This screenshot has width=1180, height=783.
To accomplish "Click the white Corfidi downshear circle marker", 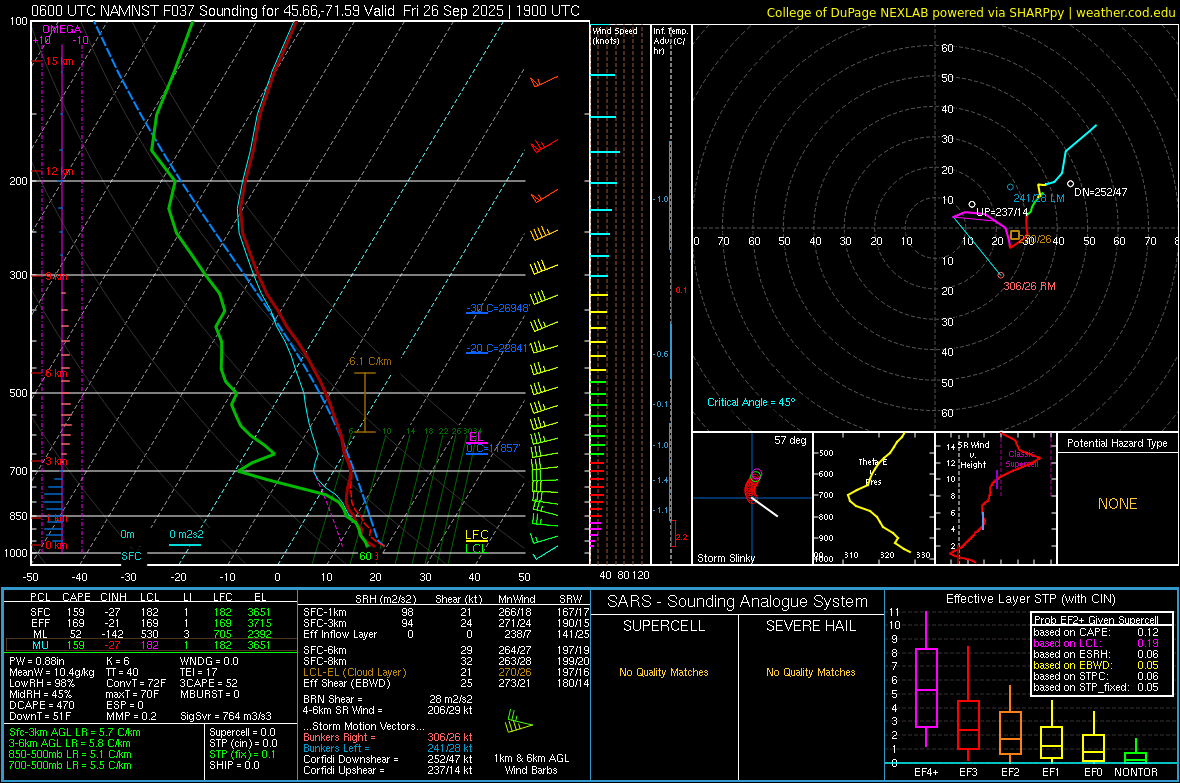I will coord(1070,184).
